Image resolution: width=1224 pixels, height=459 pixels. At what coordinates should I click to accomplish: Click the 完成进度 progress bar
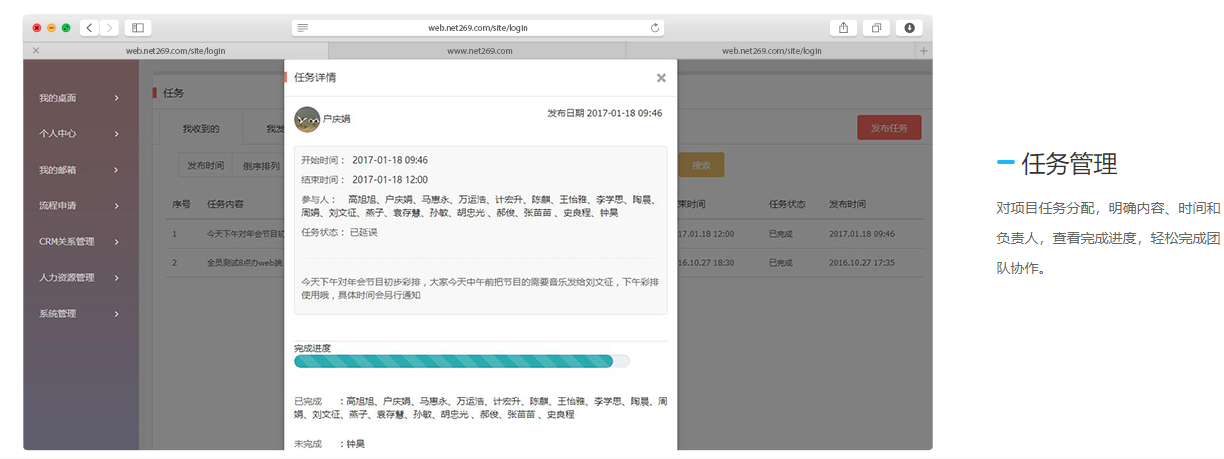[x=462, y=361]
